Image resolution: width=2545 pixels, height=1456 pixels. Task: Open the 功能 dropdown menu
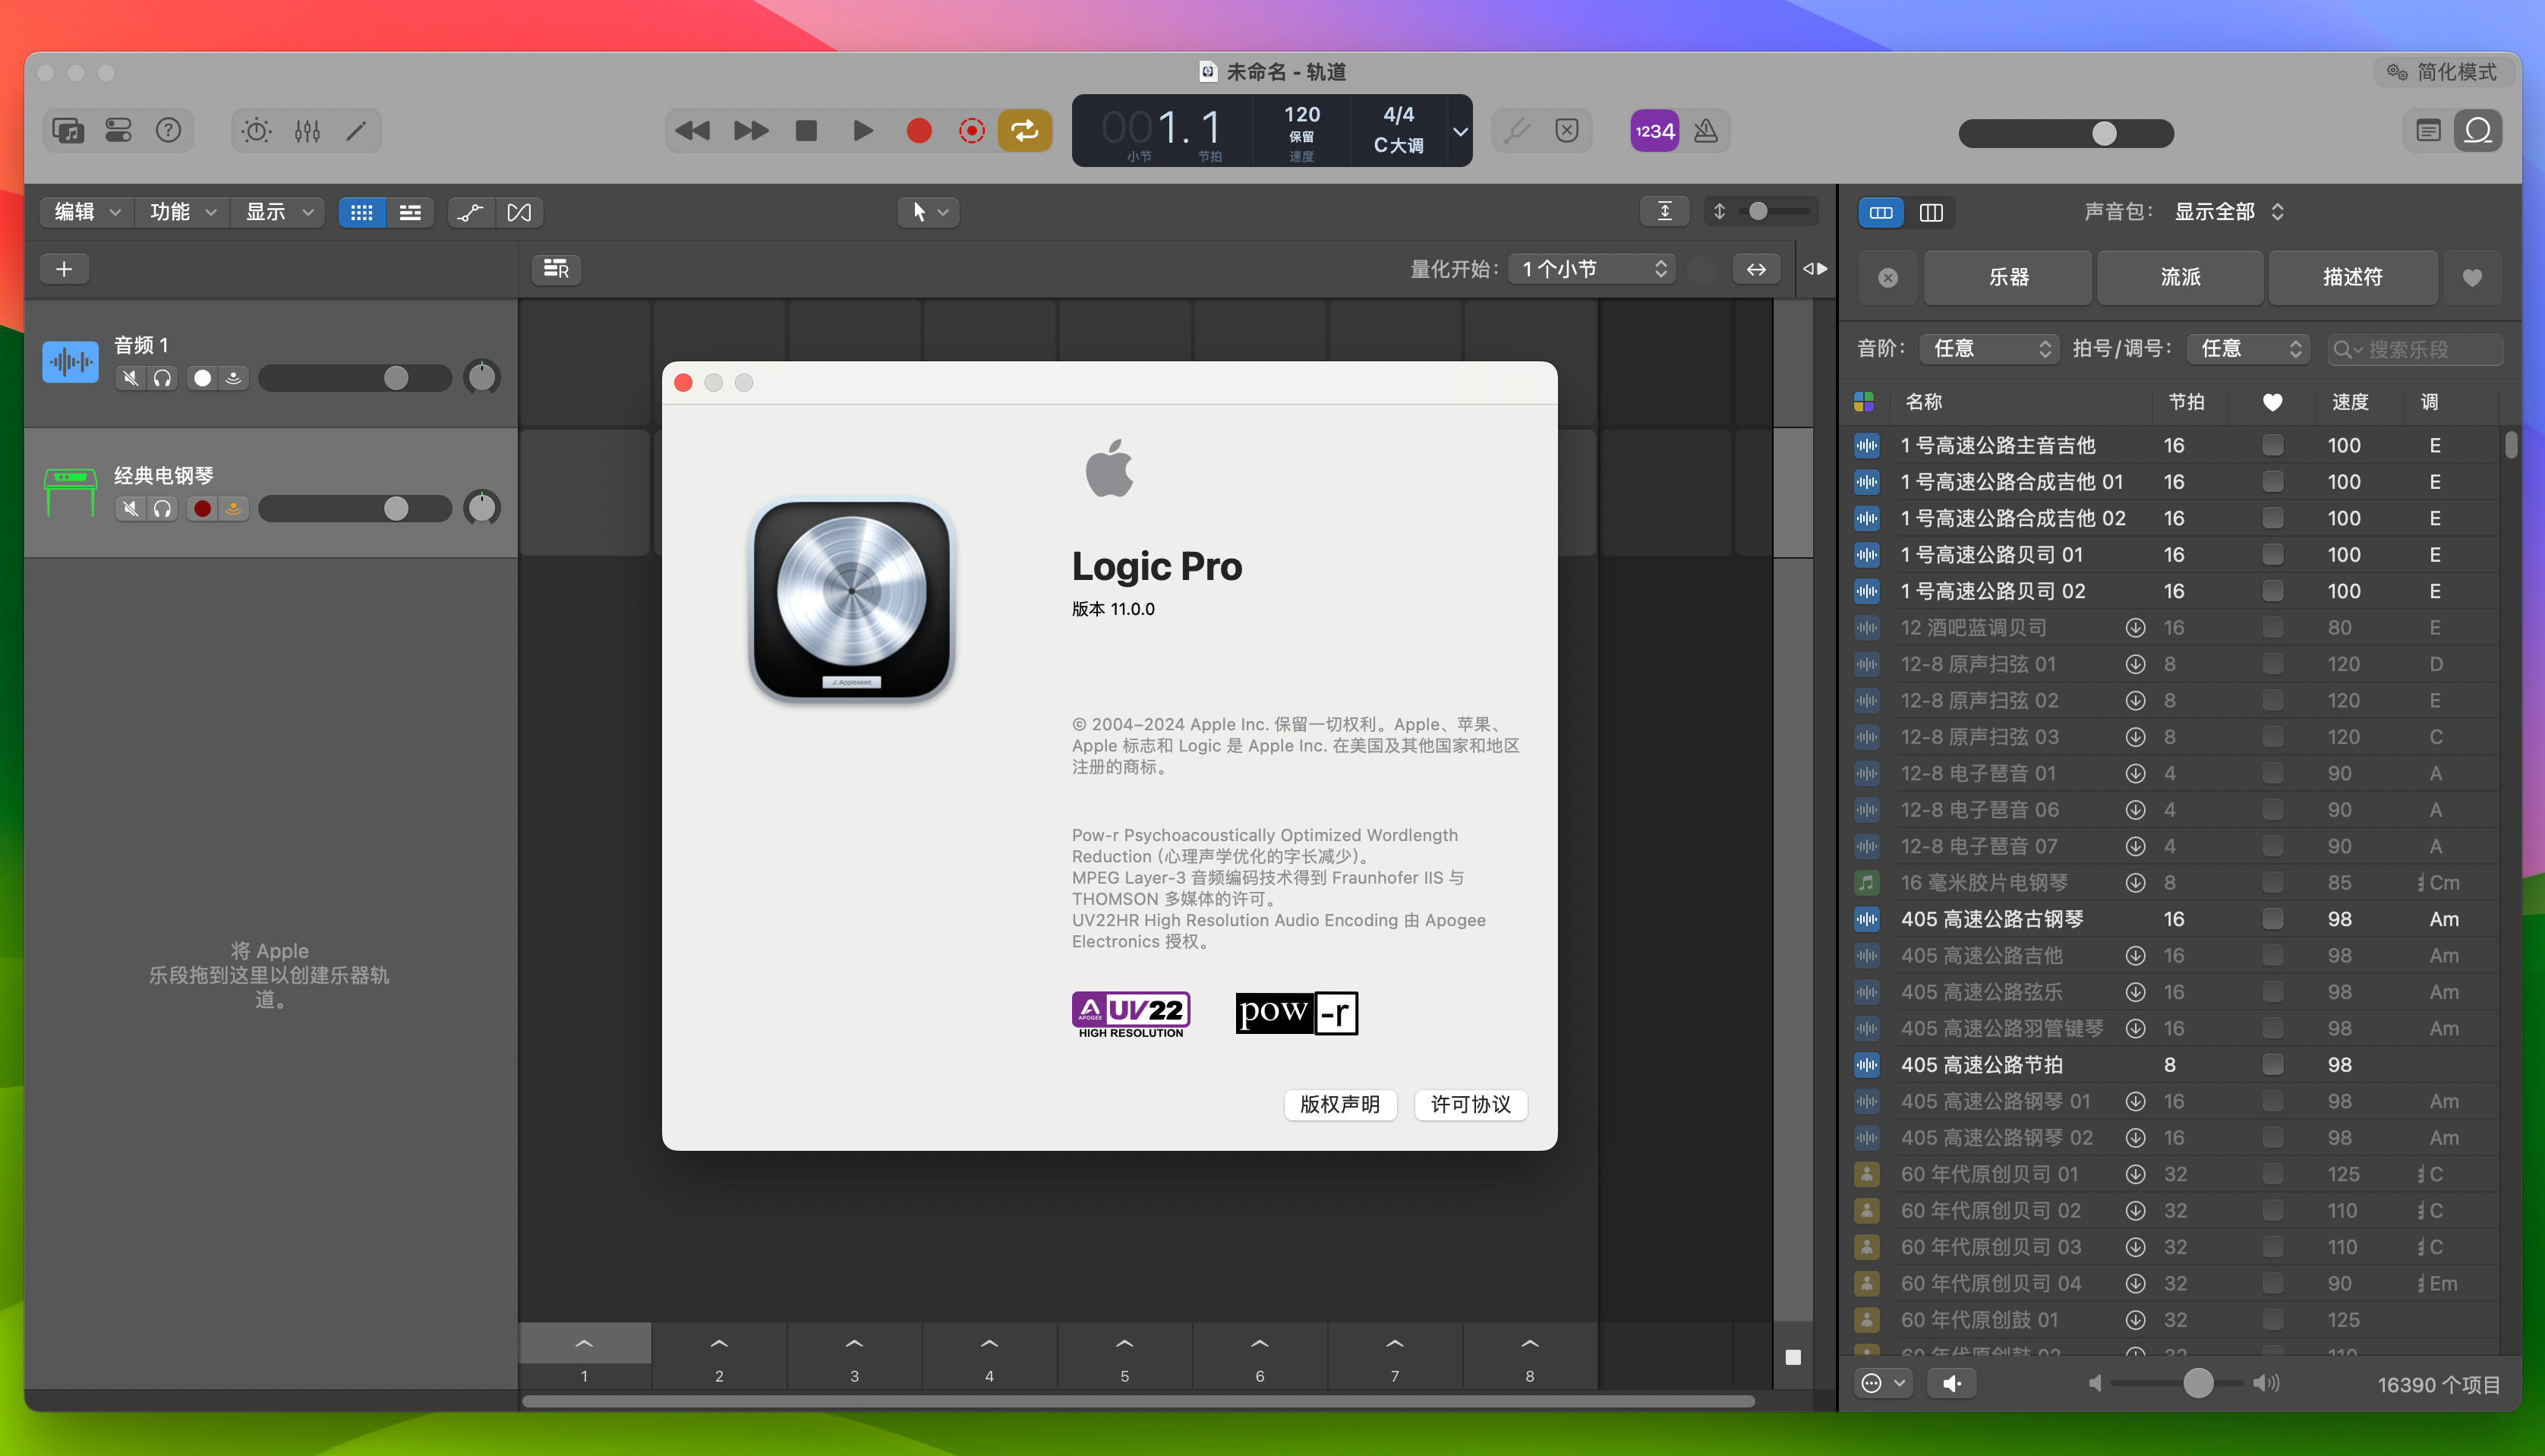coord(183,212)
